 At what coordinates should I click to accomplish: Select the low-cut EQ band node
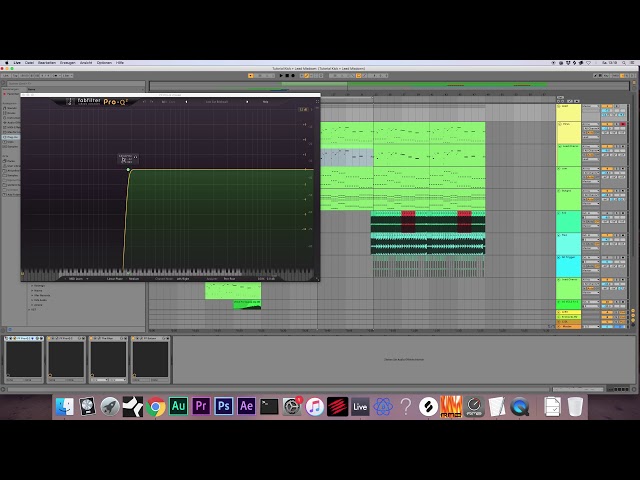point(128,169)
